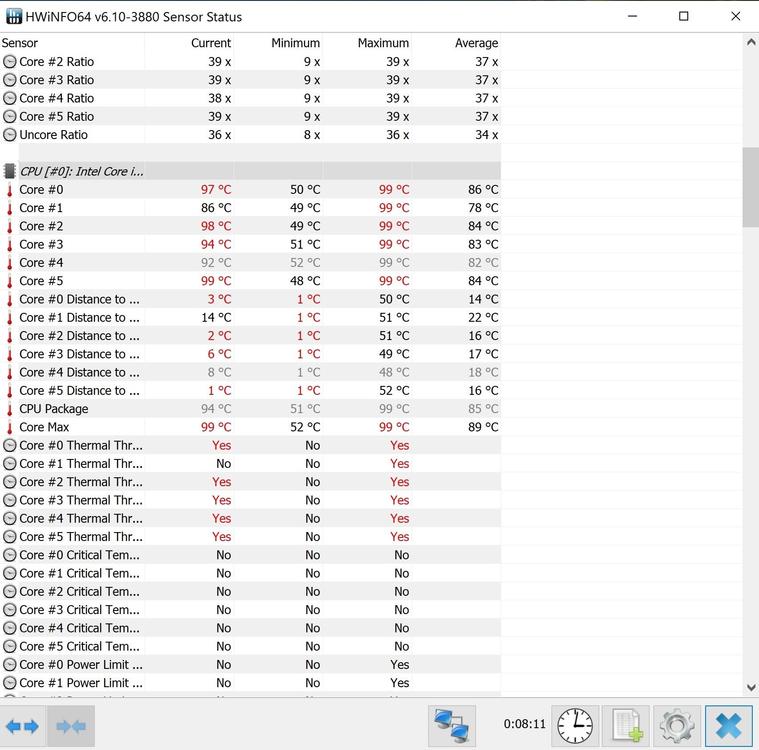Click the HWiNFO64 app icon in title bar

(15, 16)
